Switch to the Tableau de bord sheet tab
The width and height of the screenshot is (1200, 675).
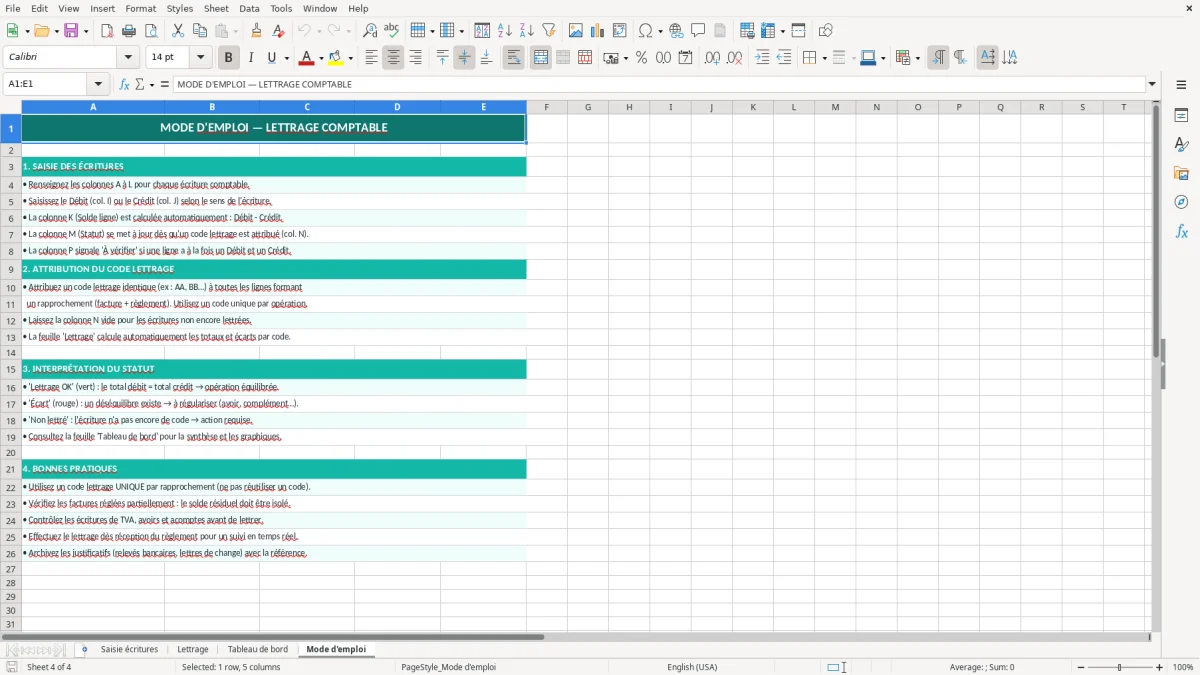click(x=257, y=649)
